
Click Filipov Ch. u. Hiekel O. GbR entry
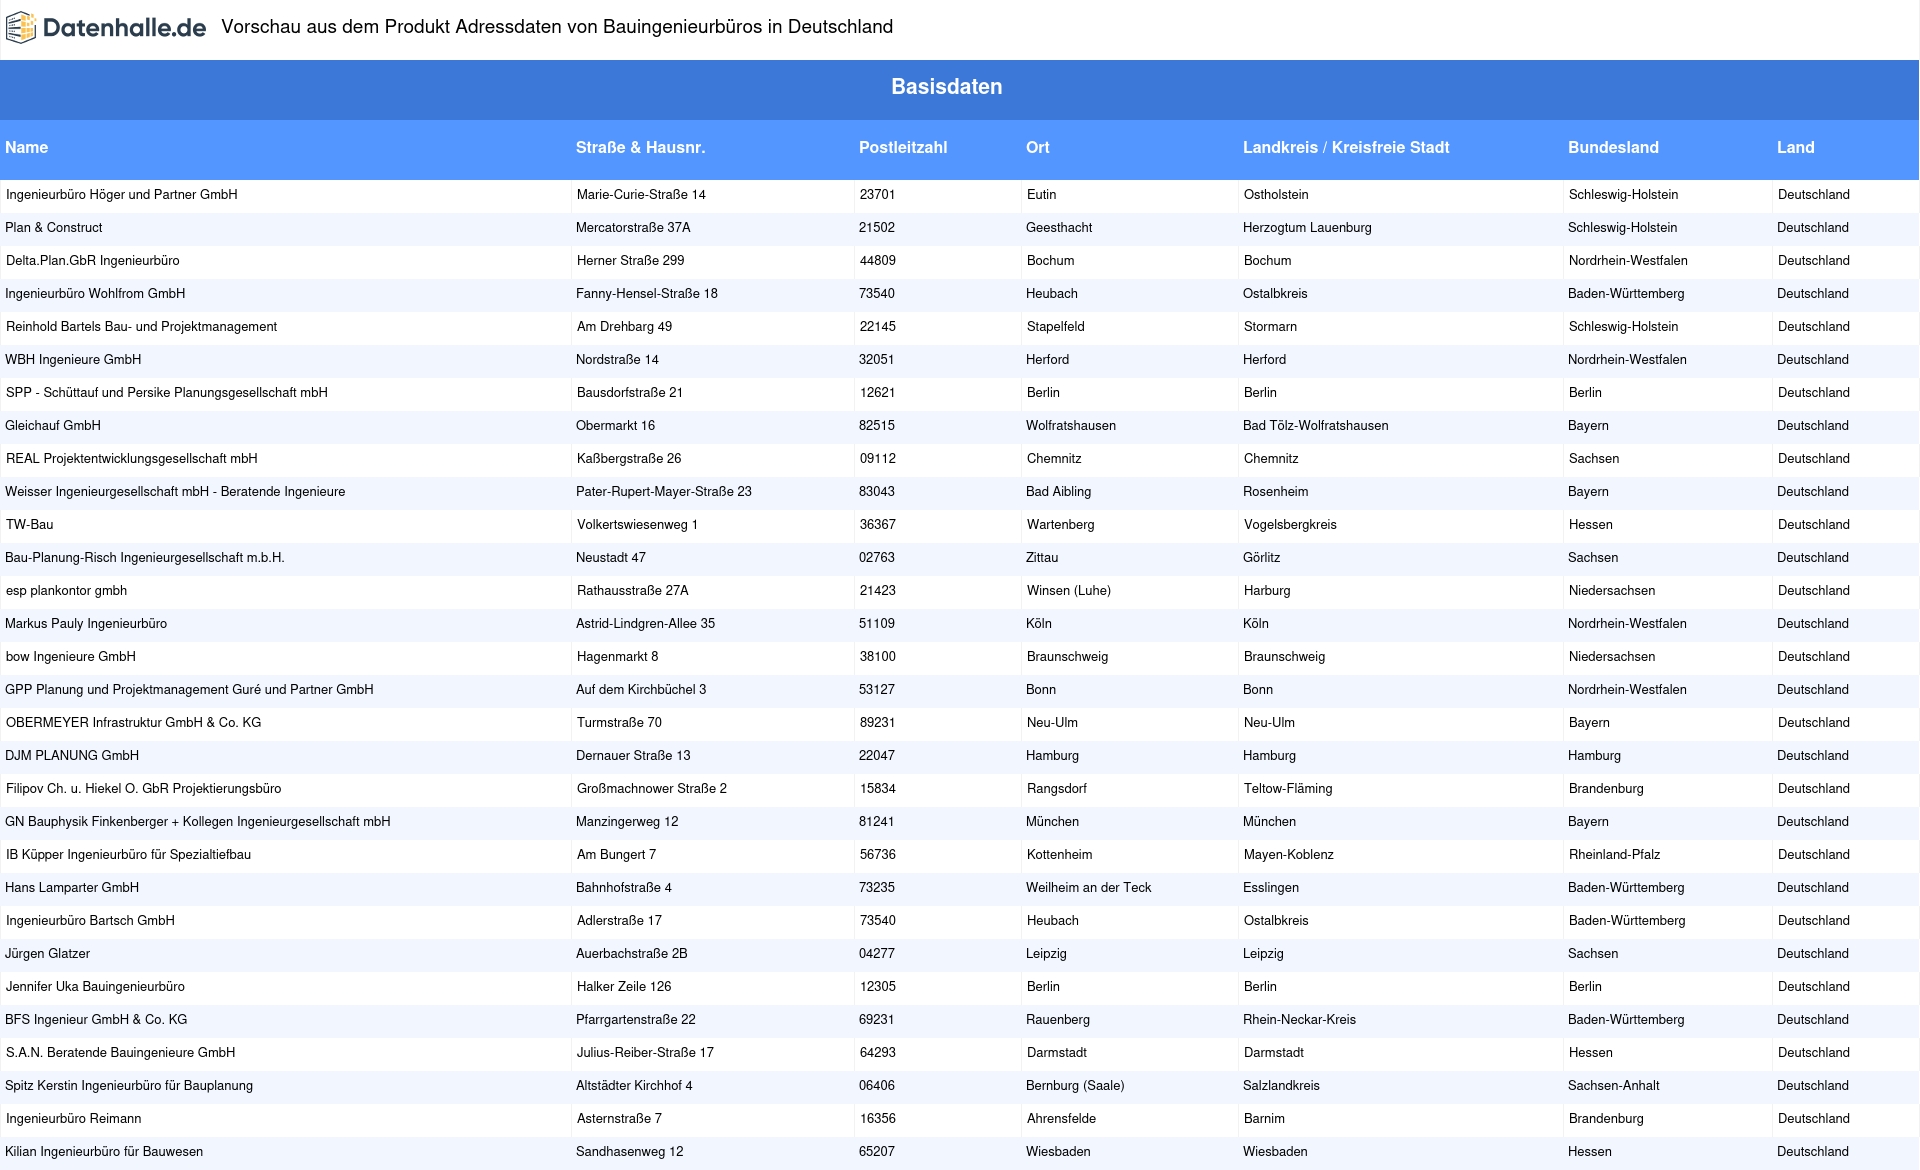(x=144, y=789)
